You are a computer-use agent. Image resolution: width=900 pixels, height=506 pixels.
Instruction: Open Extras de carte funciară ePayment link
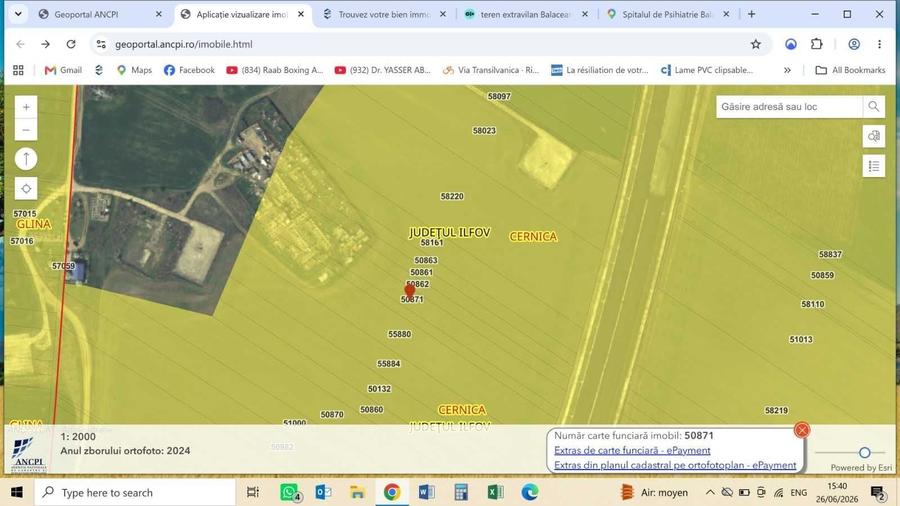tap(632, 450)
